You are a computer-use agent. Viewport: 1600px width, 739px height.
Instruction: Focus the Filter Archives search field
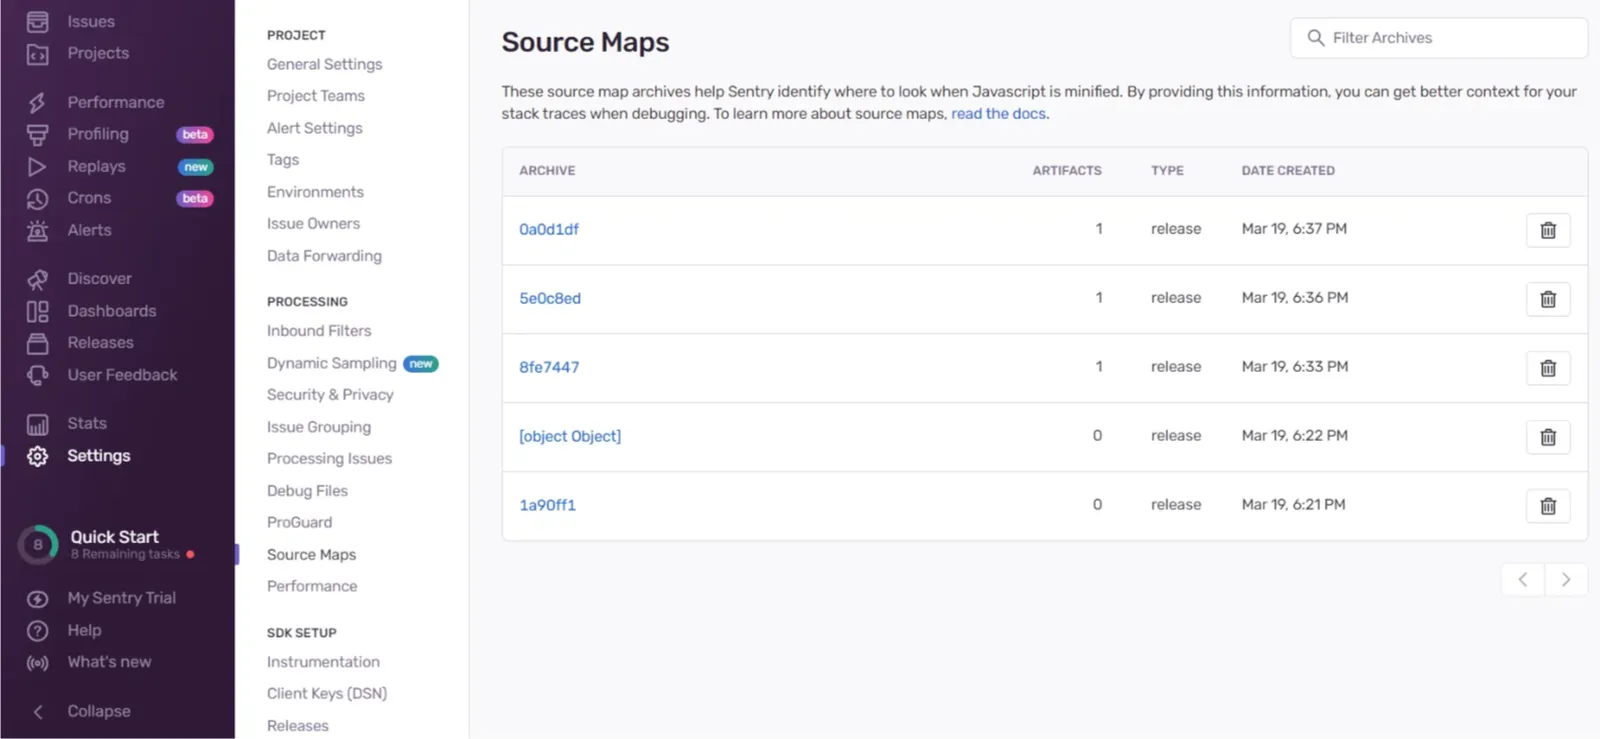tap(1439, 38)
